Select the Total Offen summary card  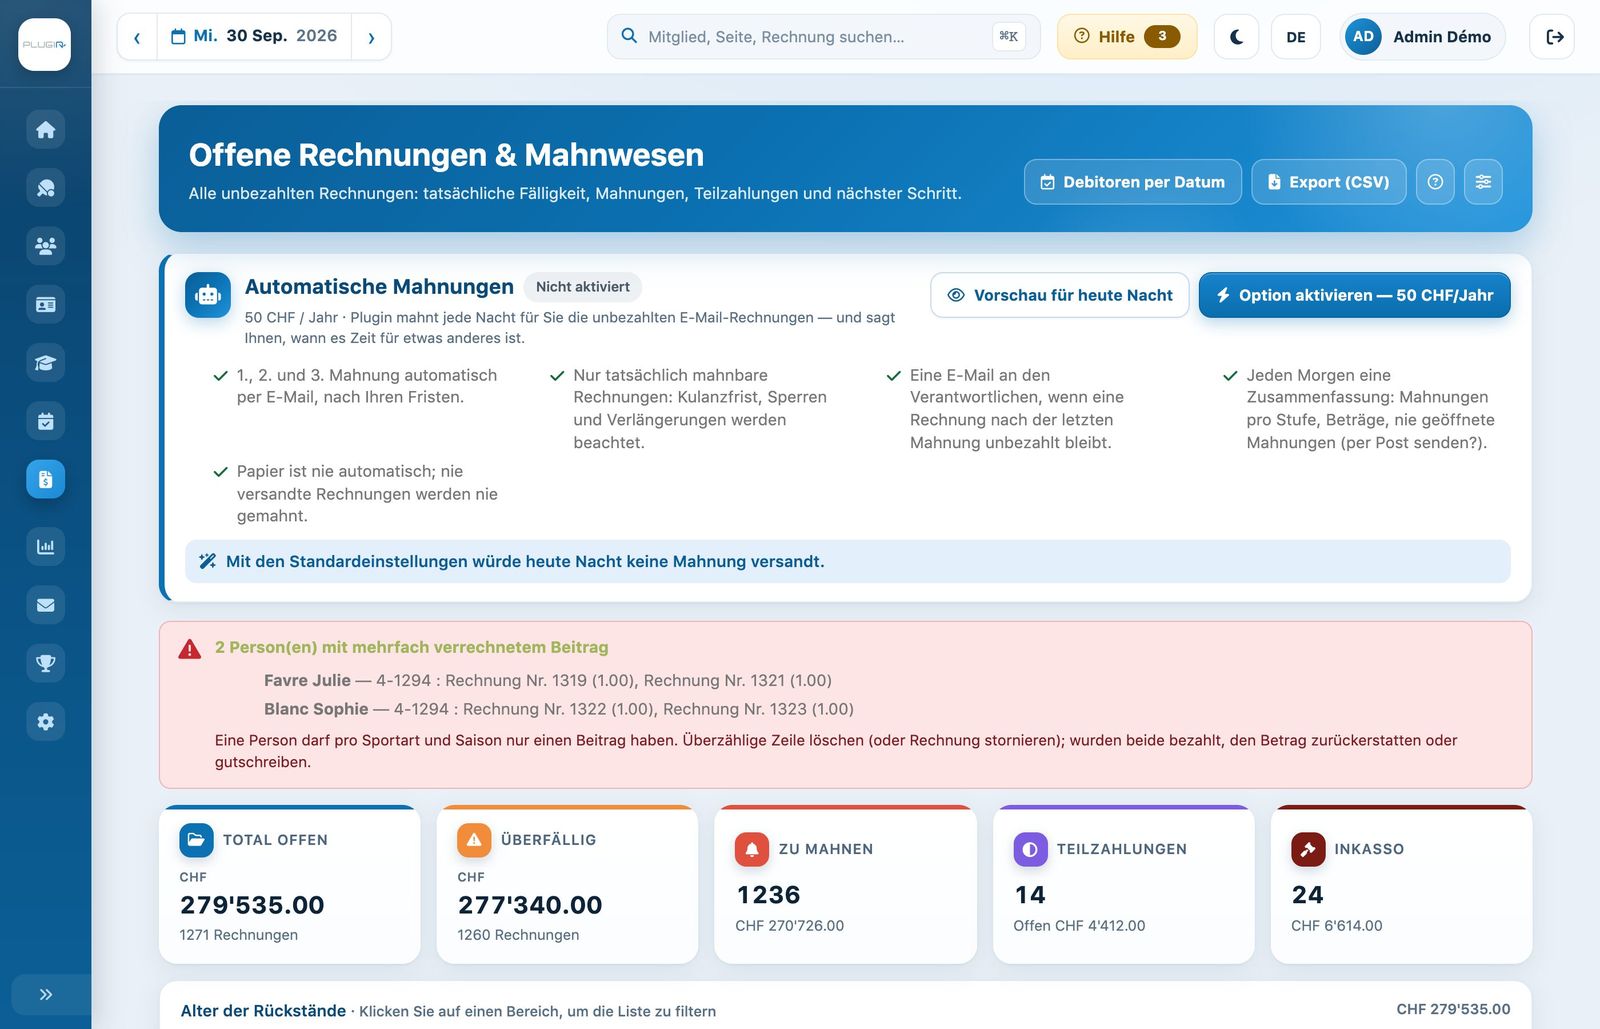click(290, 885)
